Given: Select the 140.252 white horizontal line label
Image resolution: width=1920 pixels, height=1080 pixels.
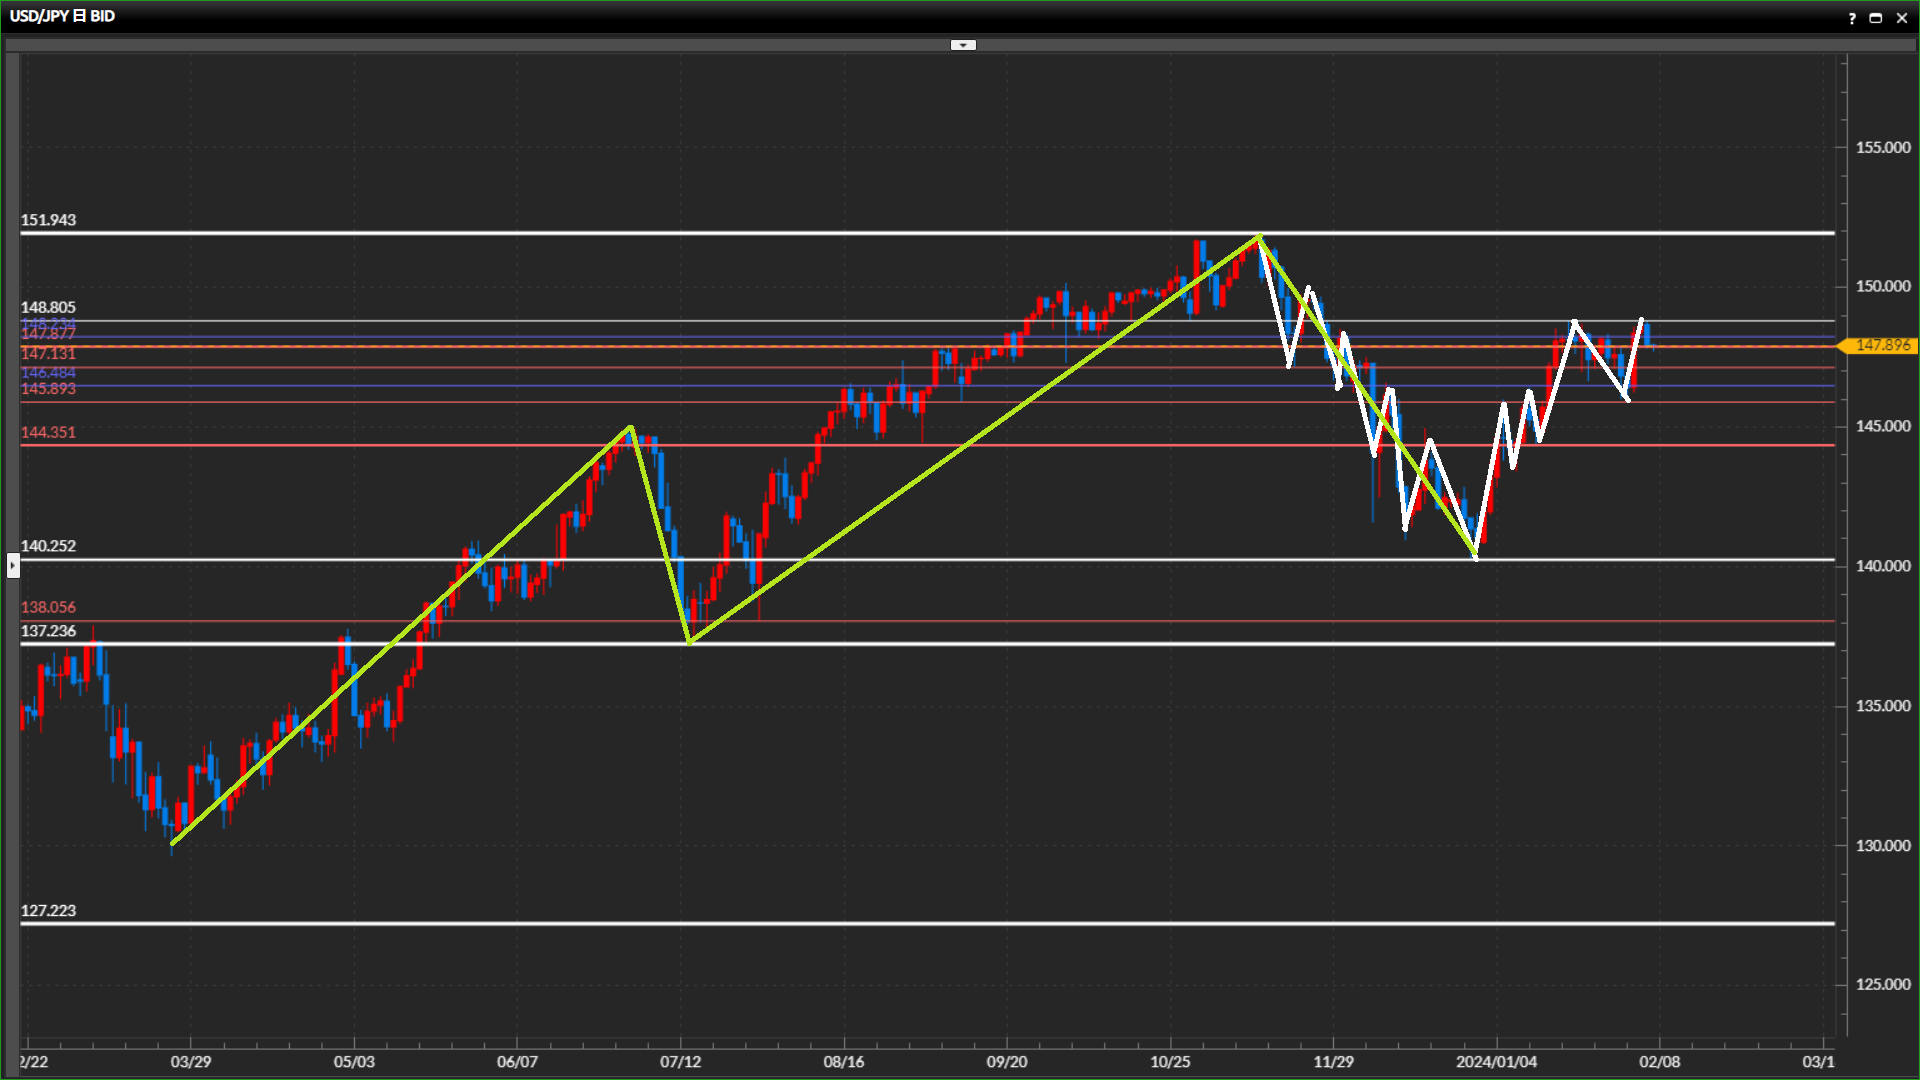Looking at the screenshot, I should (x=48, y=546).
